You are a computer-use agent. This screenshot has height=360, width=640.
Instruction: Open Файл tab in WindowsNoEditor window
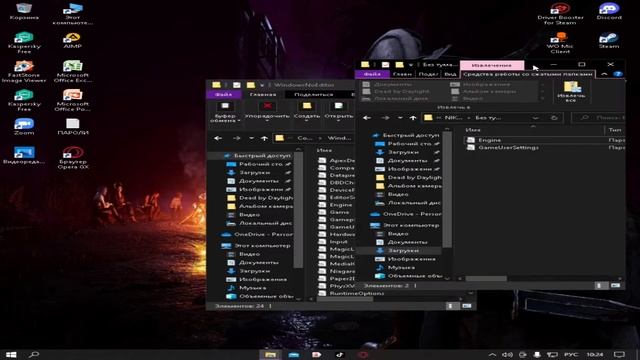tap(224, 94)
